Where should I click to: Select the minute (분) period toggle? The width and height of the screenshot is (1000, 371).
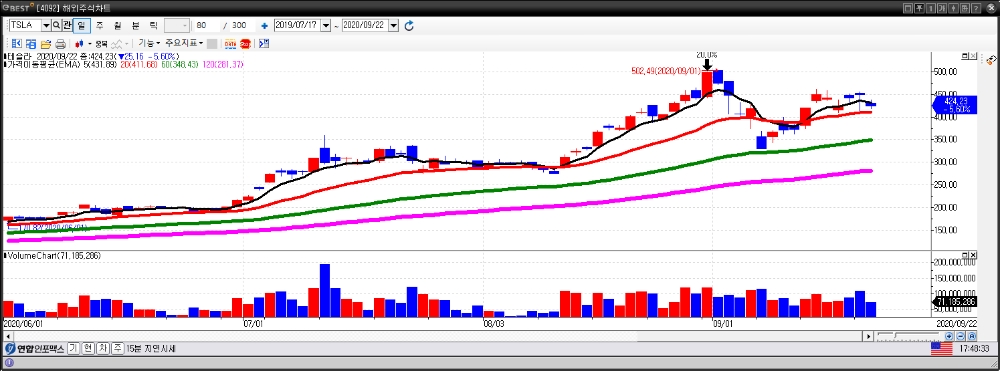[x=135, y=25]
